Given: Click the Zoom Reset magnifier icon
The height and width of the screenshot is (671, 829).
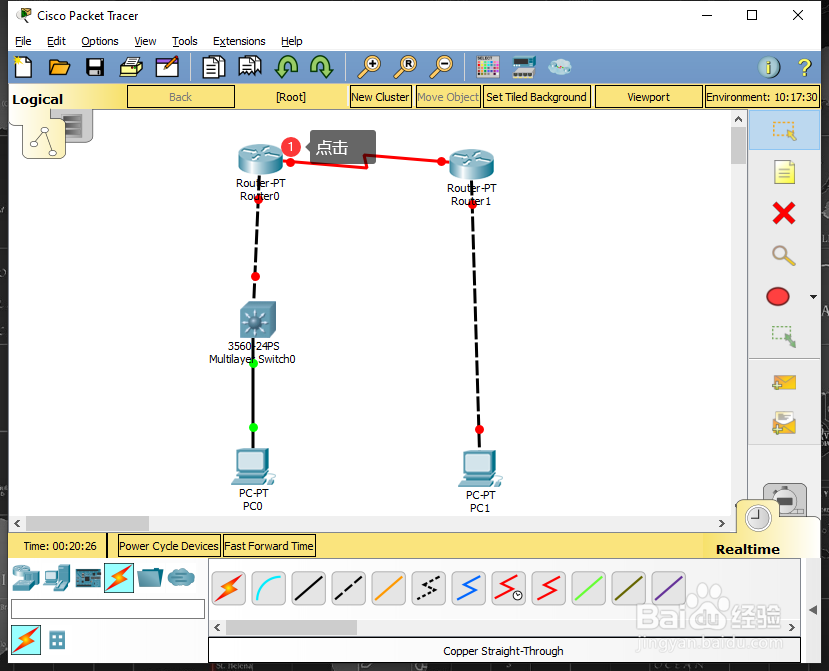Looking at the screenshot, I should coord(406,67).
